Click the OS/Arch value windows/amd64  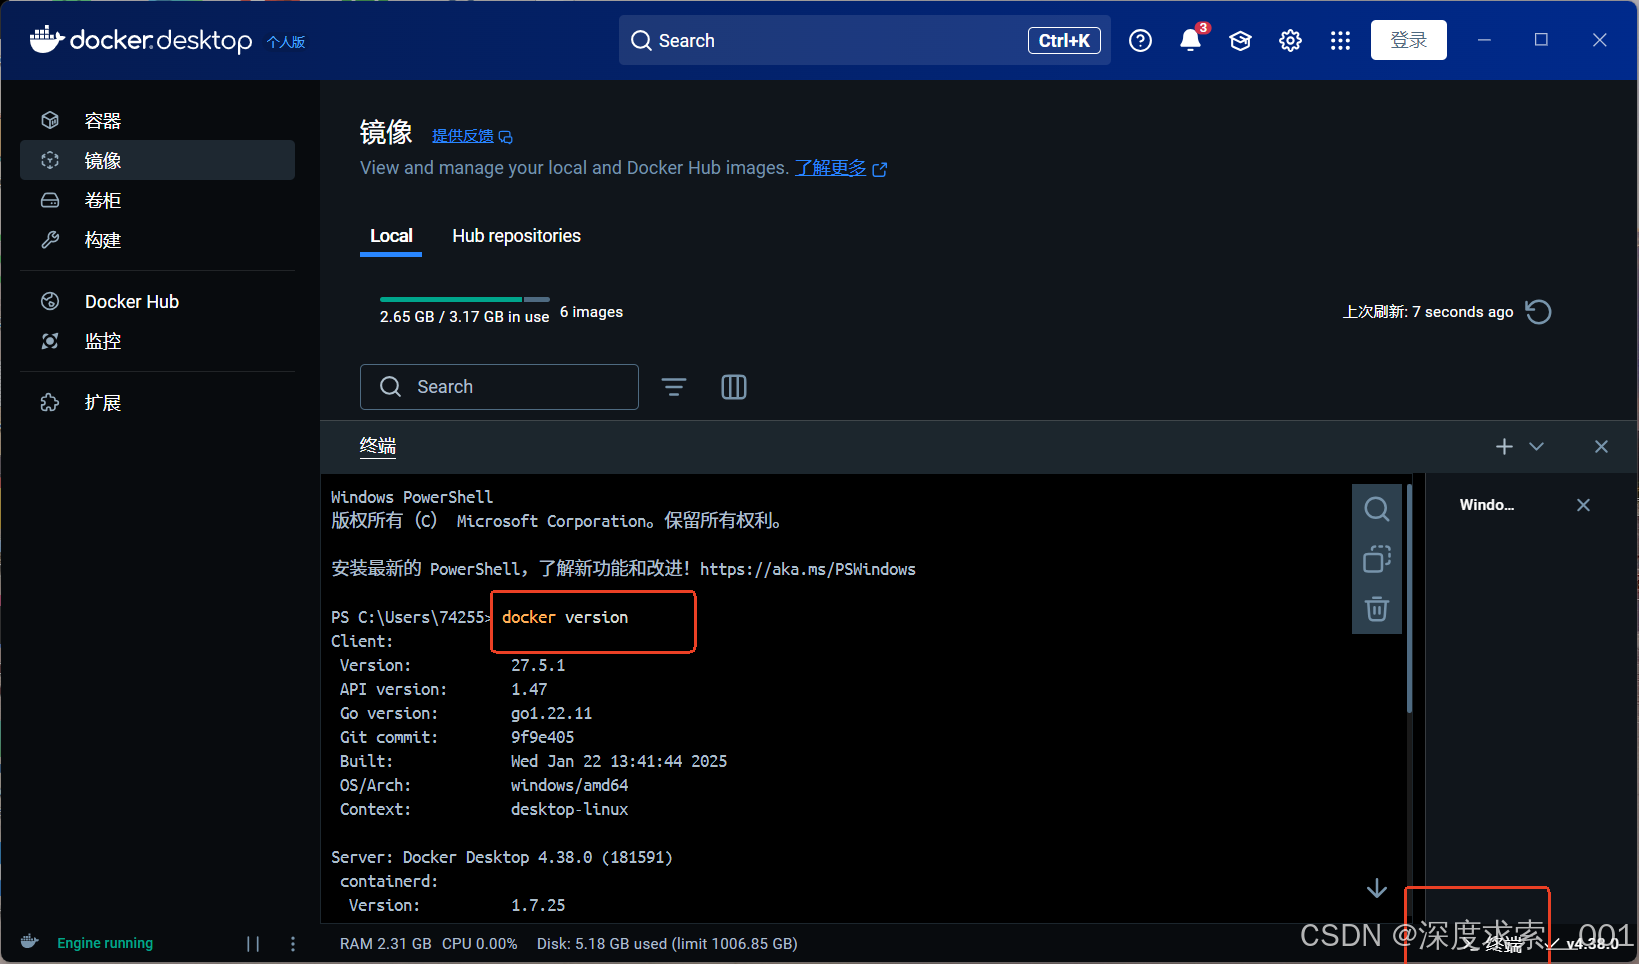coord(569,785)
